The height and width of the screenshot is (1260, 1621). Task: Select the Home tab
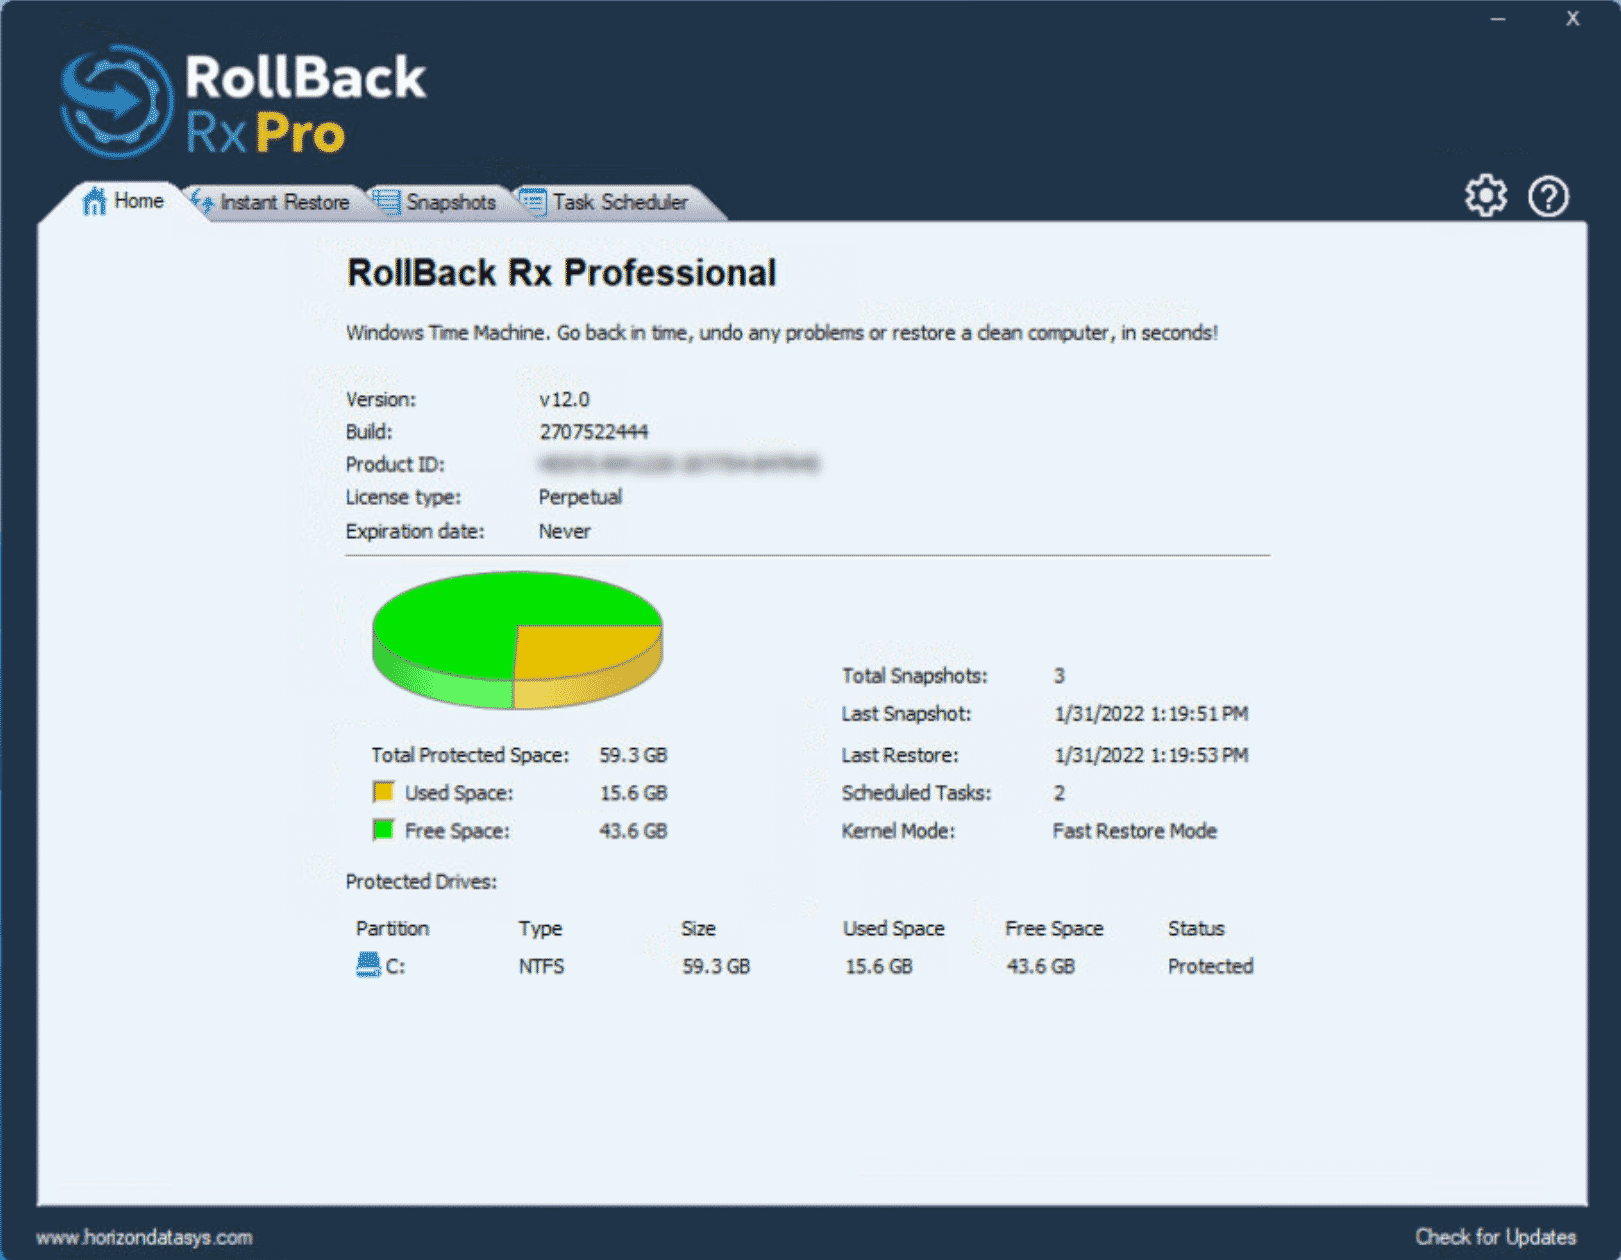click(137, 201)
